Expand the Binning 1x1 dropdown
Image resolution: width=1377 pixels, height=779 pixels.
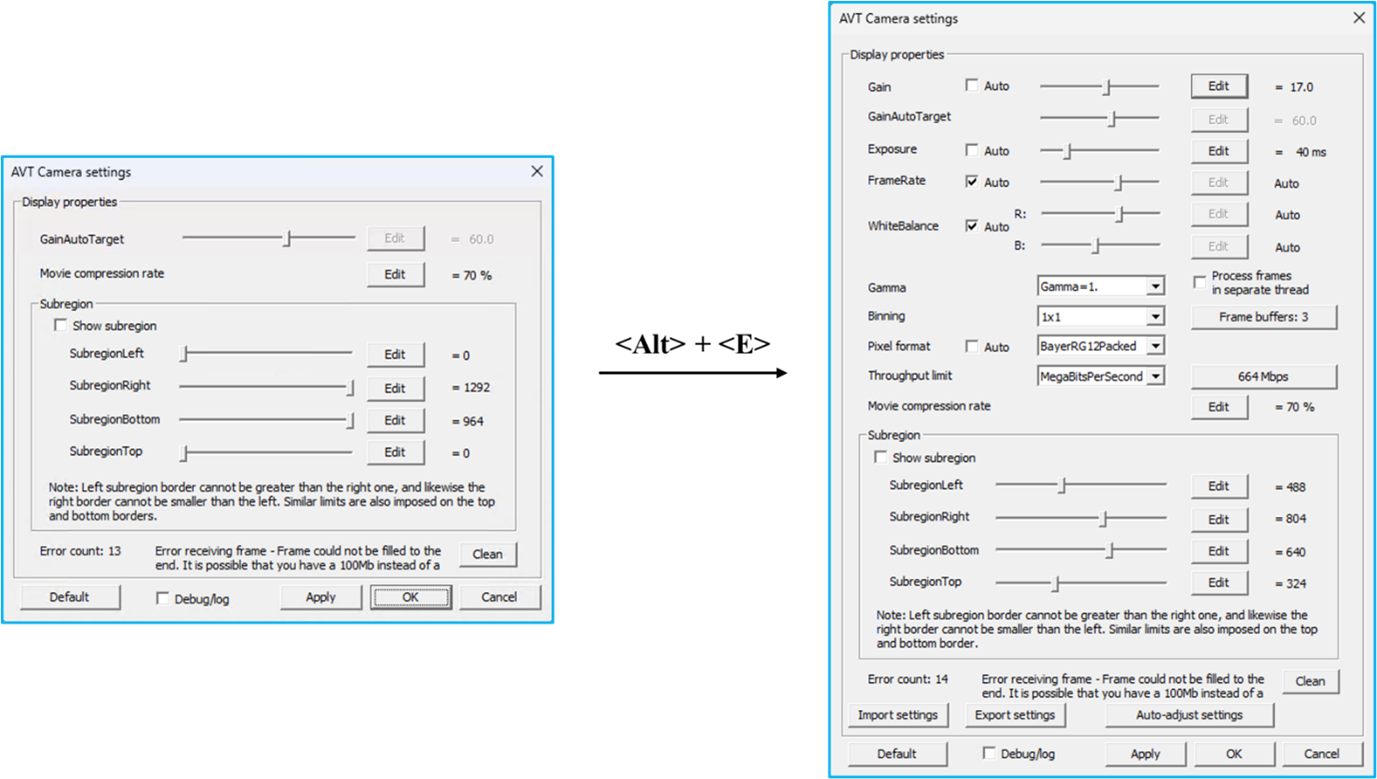pos(1155,317)
